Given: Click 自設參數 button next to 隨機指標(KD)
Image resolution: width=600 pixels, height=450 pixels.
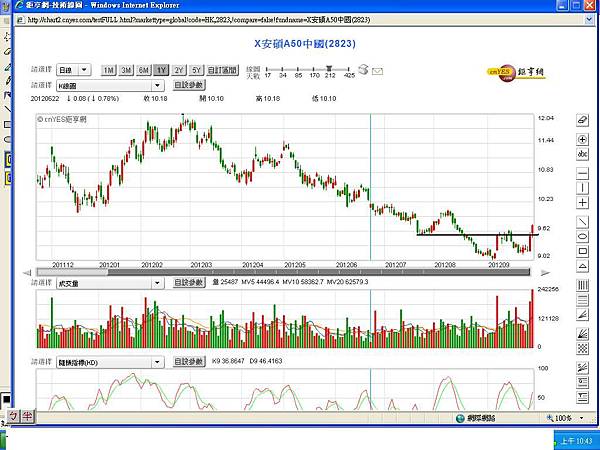Looking at the screenshot, I should pyautogui.click(x=189, y=361).
